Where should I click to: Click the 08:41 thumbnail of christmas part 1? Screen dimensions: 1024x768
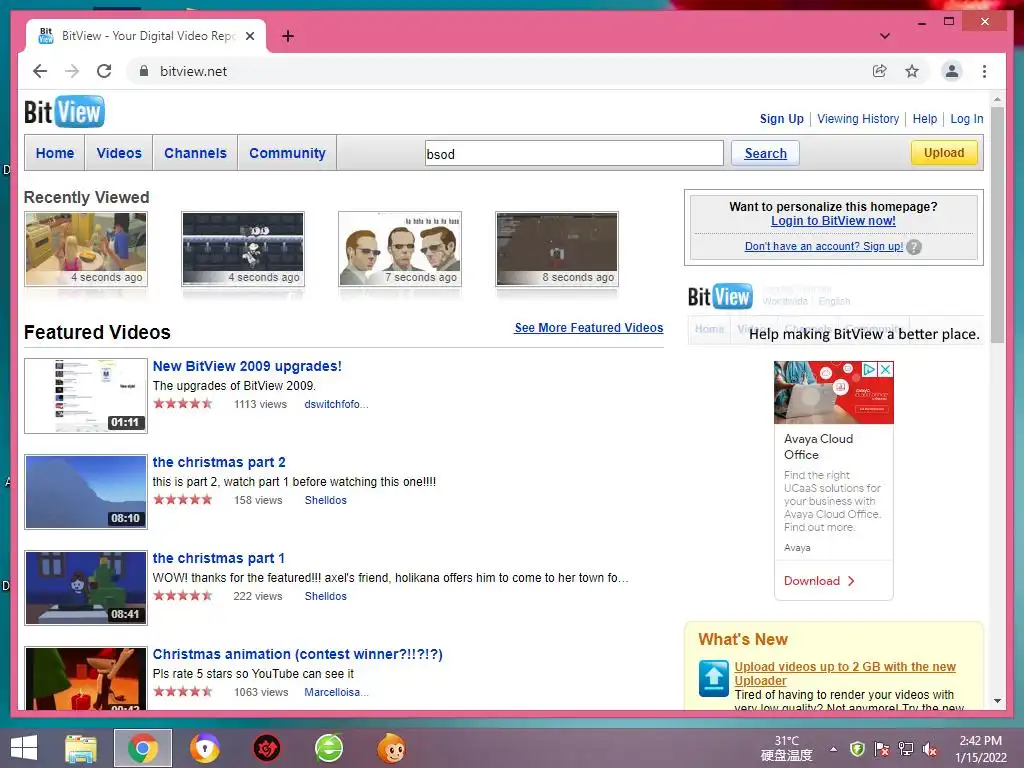point(86,588)
